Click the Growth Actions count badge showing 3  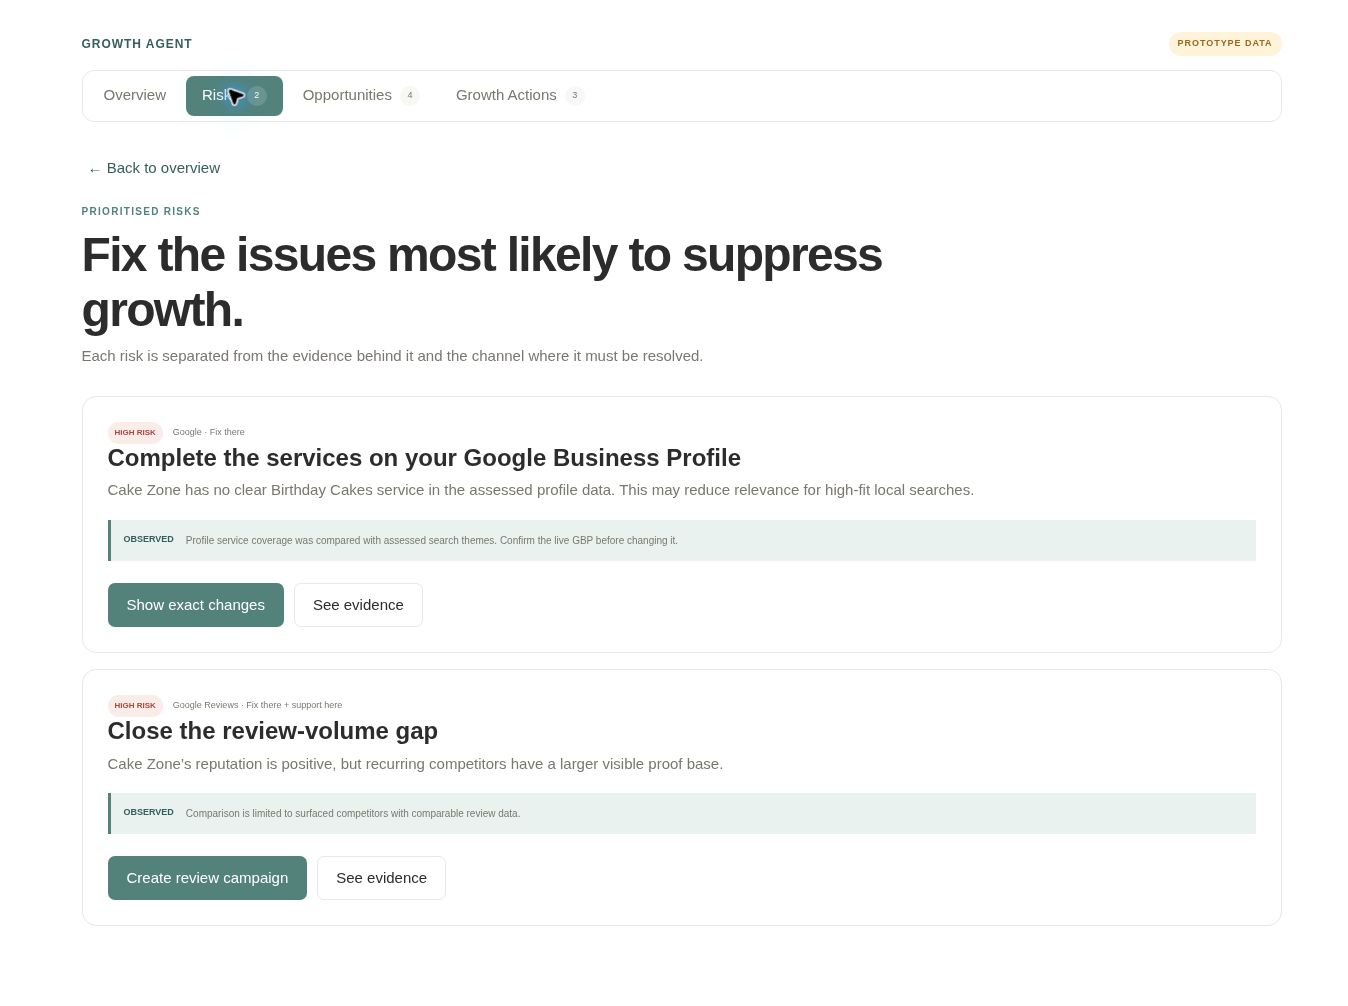pyautogui.click(x=575, y=96)
